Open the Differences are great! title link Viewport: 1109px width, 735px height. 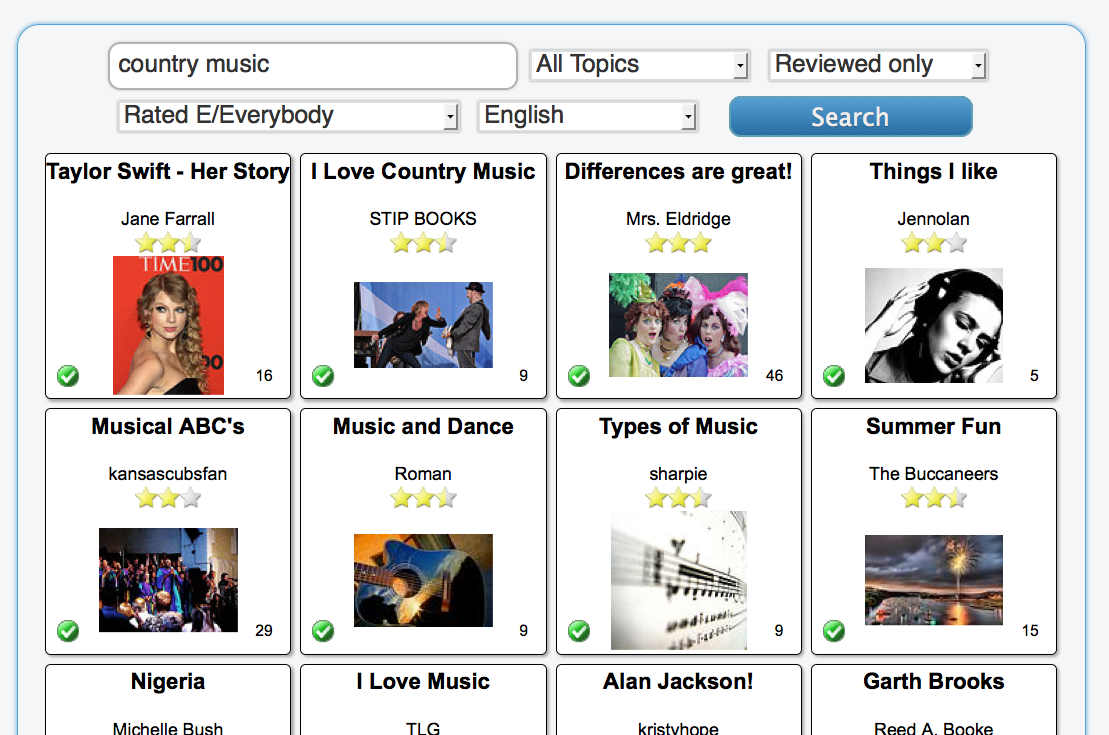[x=678, y=172]
